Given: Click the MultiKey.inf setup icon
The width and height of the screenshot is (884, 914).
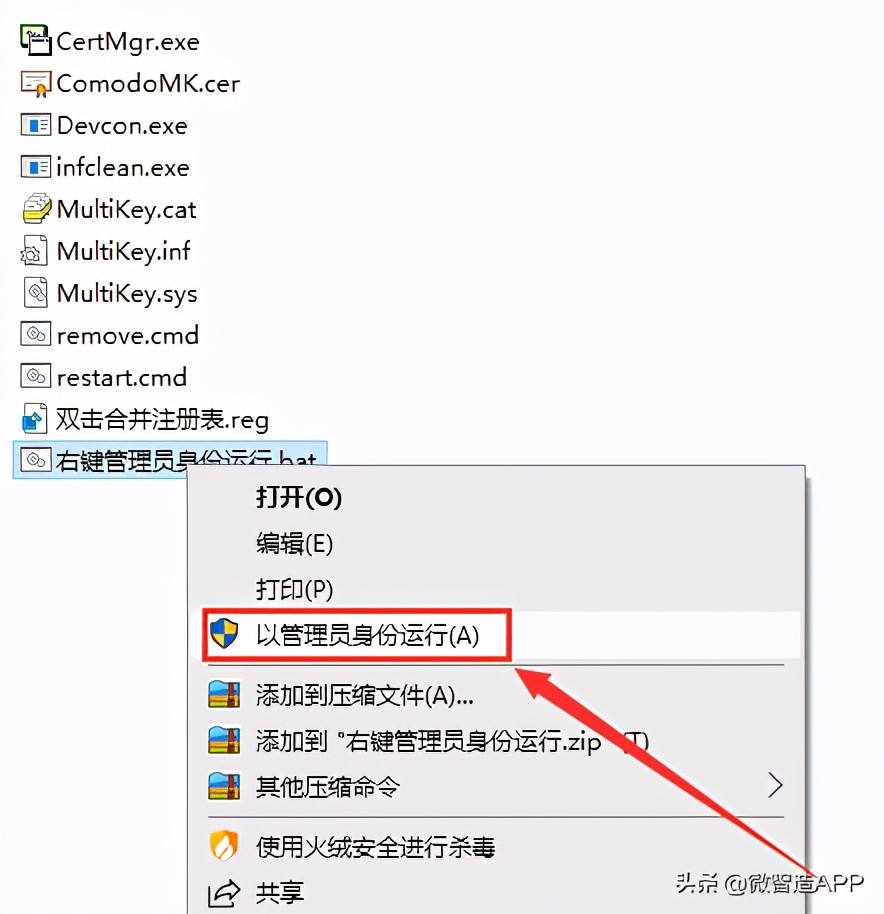Looking at the screenshot, I should click(x=34, y=251).
